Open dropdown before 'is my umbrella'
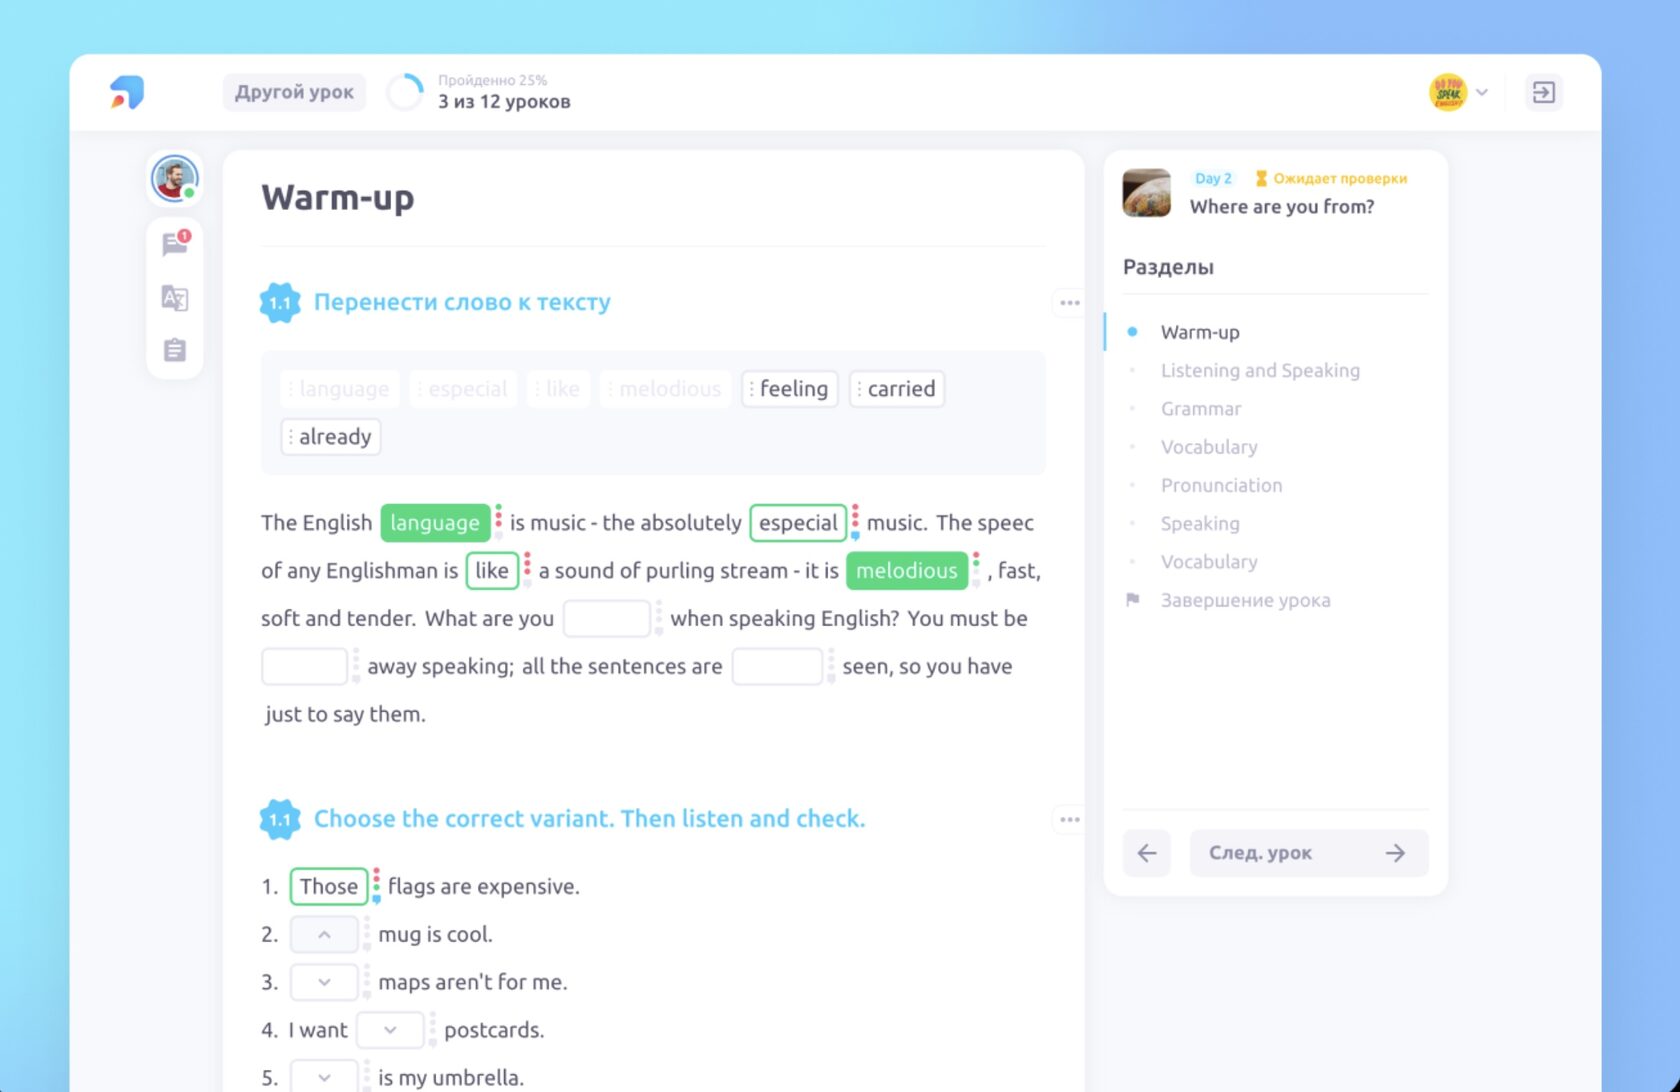Viewport: 1680px width, 1092px height. [324, 1077]
